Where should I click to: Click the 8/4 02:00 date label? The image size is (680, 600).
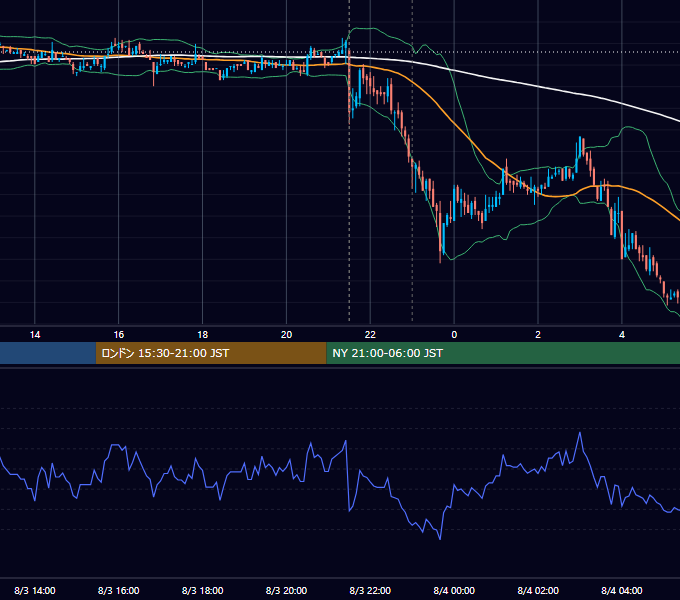pos(538,590)
